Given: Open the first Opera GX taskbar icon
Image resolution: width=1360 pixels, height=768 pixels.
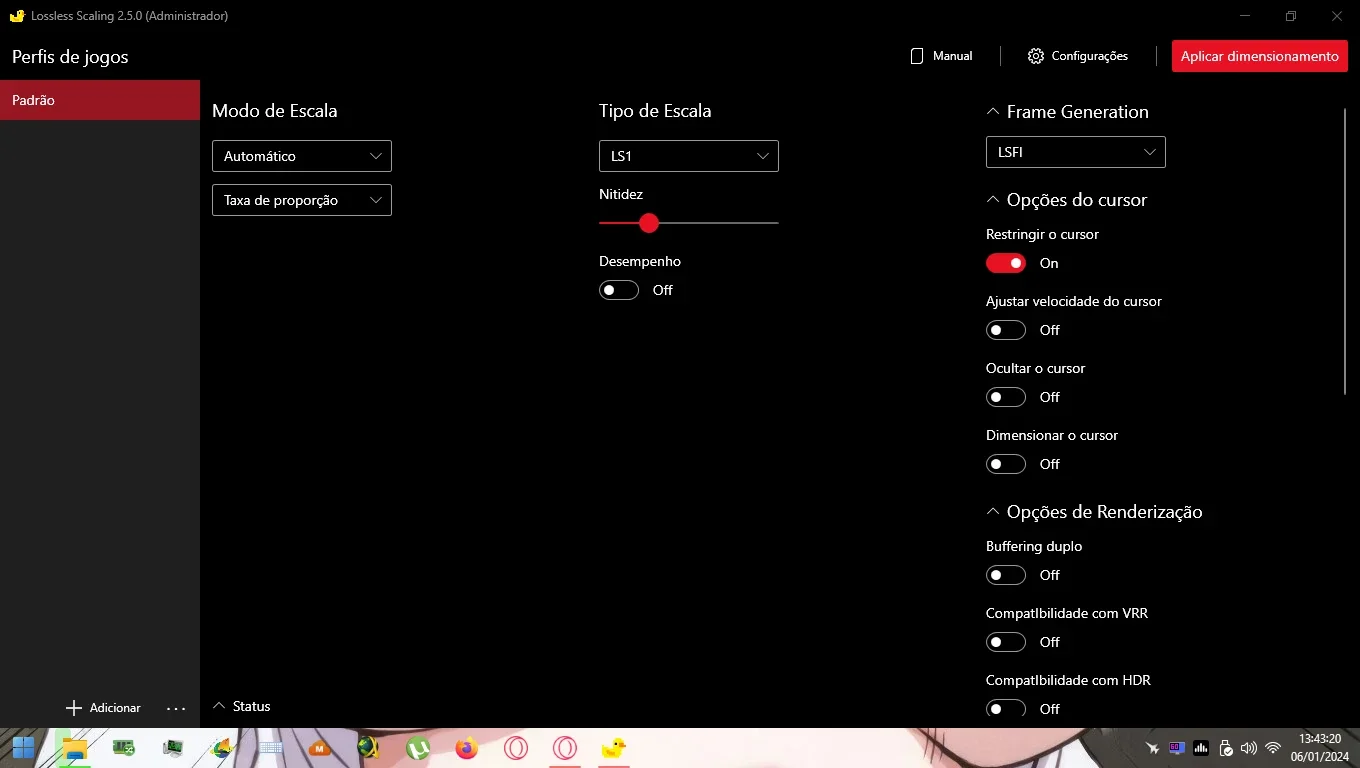Looking at the screenshot, I should tap(516, 748).
